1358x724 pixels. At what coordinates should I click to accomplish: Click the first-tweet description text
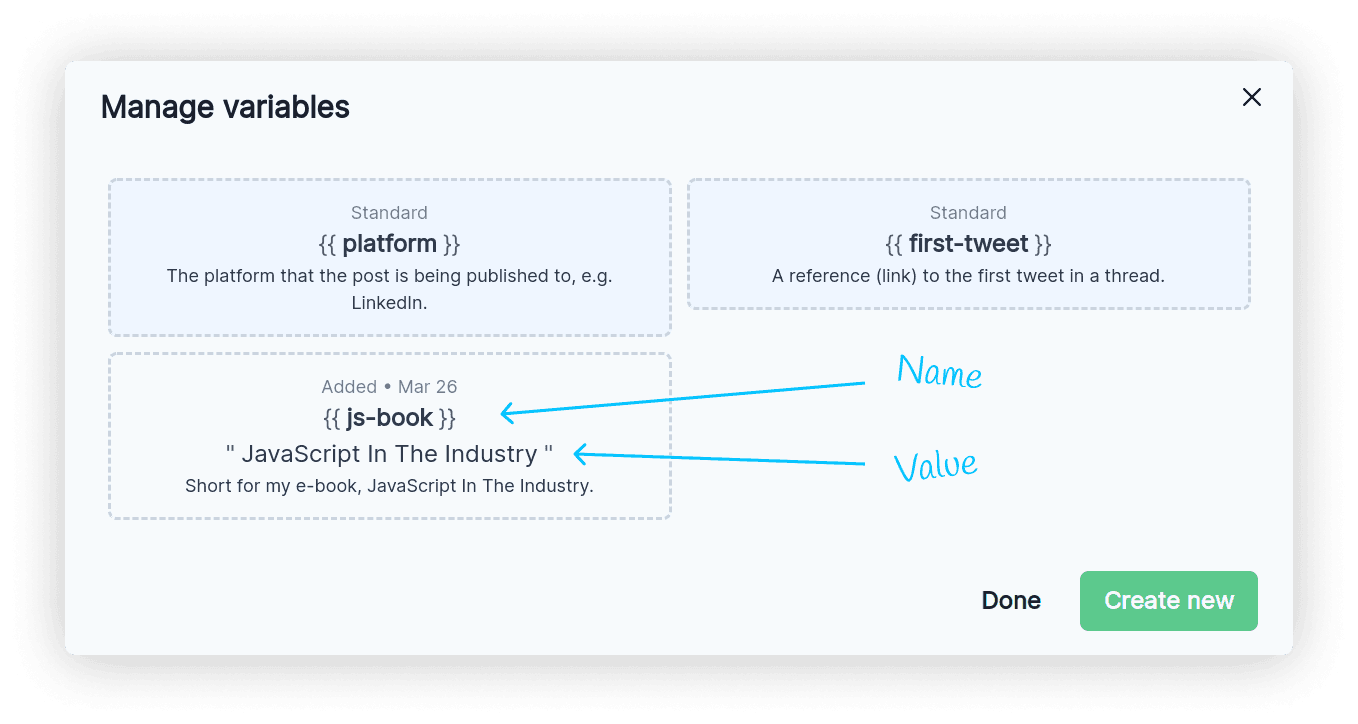coord(968,276)
